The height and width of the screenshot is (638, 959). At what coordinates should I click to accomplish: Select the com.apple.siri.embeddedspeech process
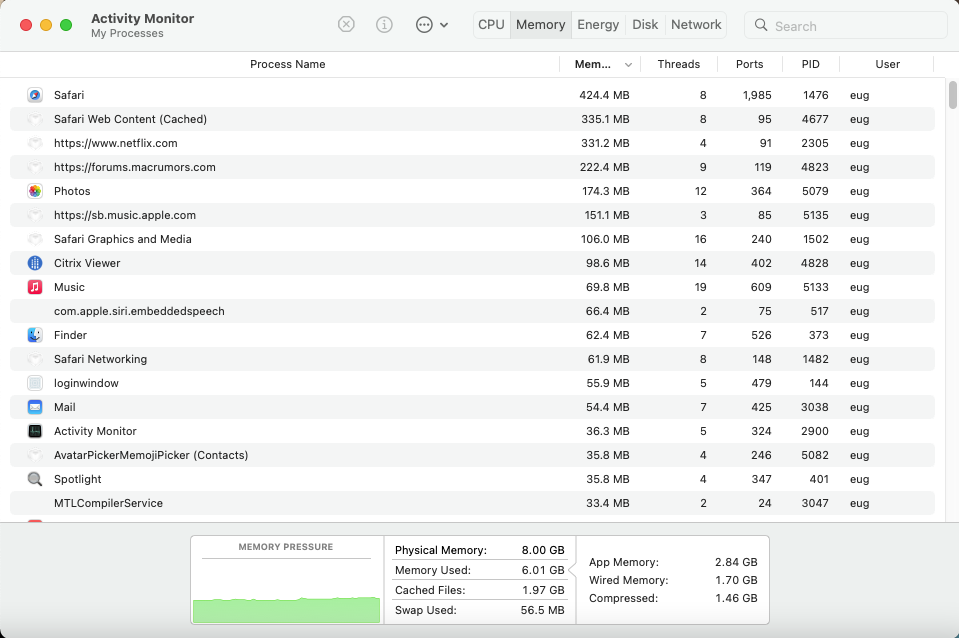click(139, 311)
